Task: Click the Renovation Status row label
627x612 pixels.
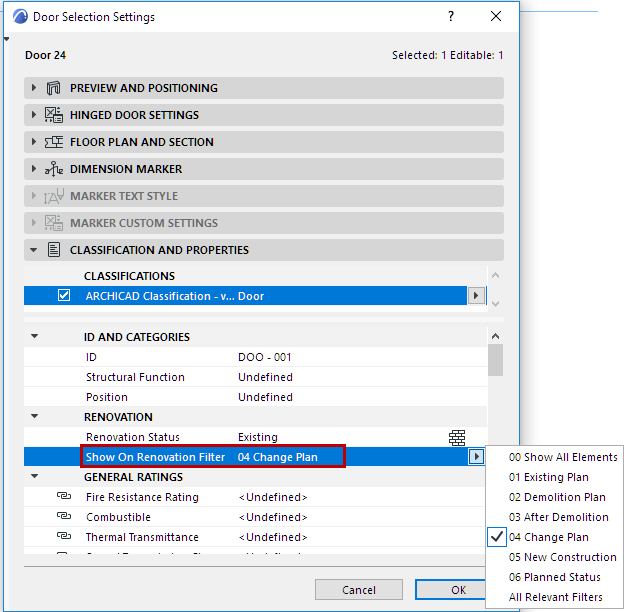Action: (x=133, y=437)
